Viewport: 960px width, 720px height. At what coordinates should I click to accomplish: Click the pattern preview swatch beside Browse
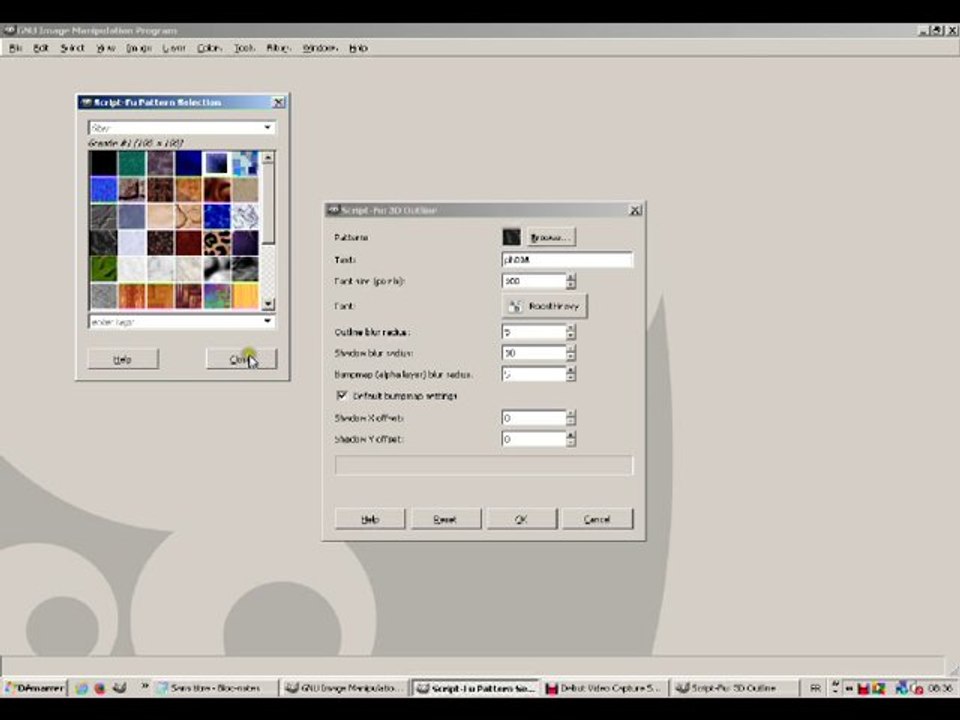pyautogui.click(x=511, y=237)
